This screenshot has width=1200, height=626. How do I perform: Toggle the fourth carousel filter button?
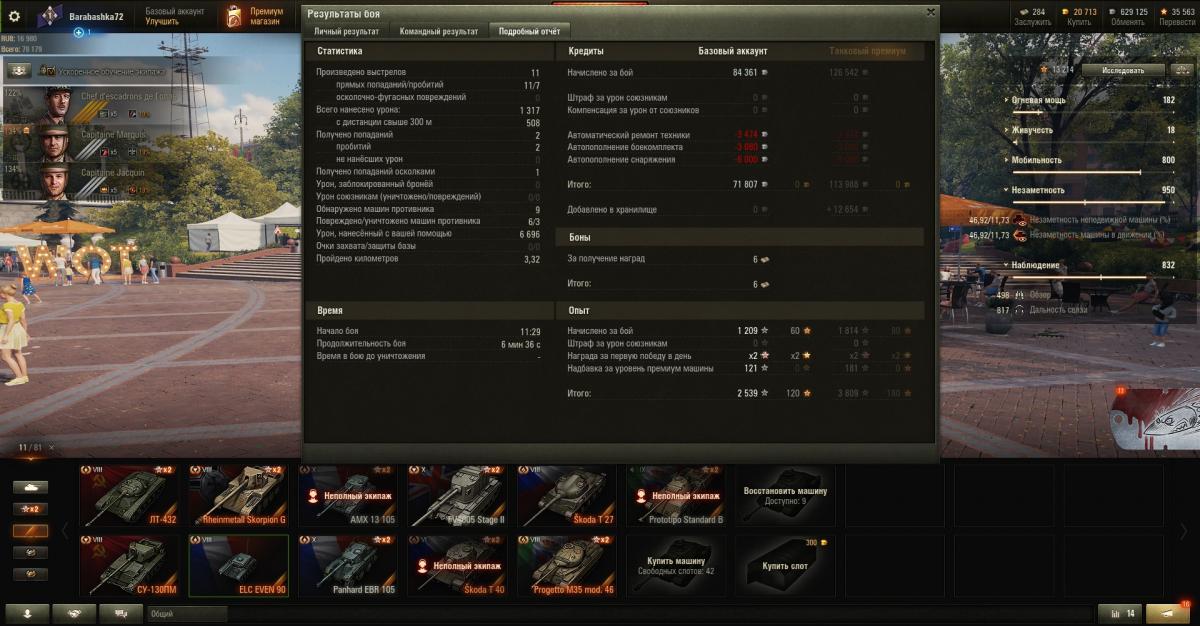30,553
